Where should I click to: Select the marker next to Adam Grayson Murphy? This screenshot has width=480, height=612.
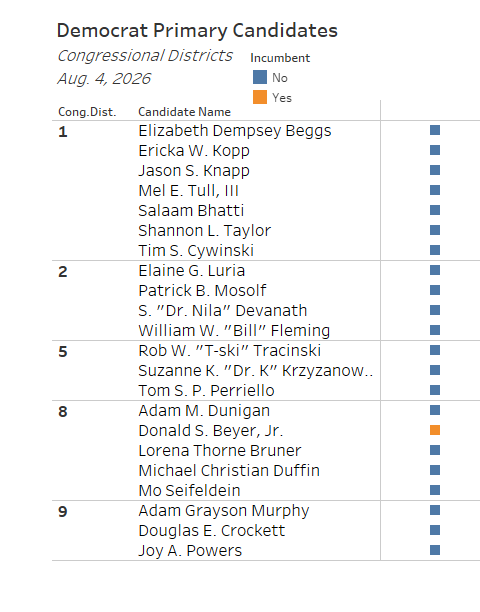pyautogui.click(x=435, y=510)
